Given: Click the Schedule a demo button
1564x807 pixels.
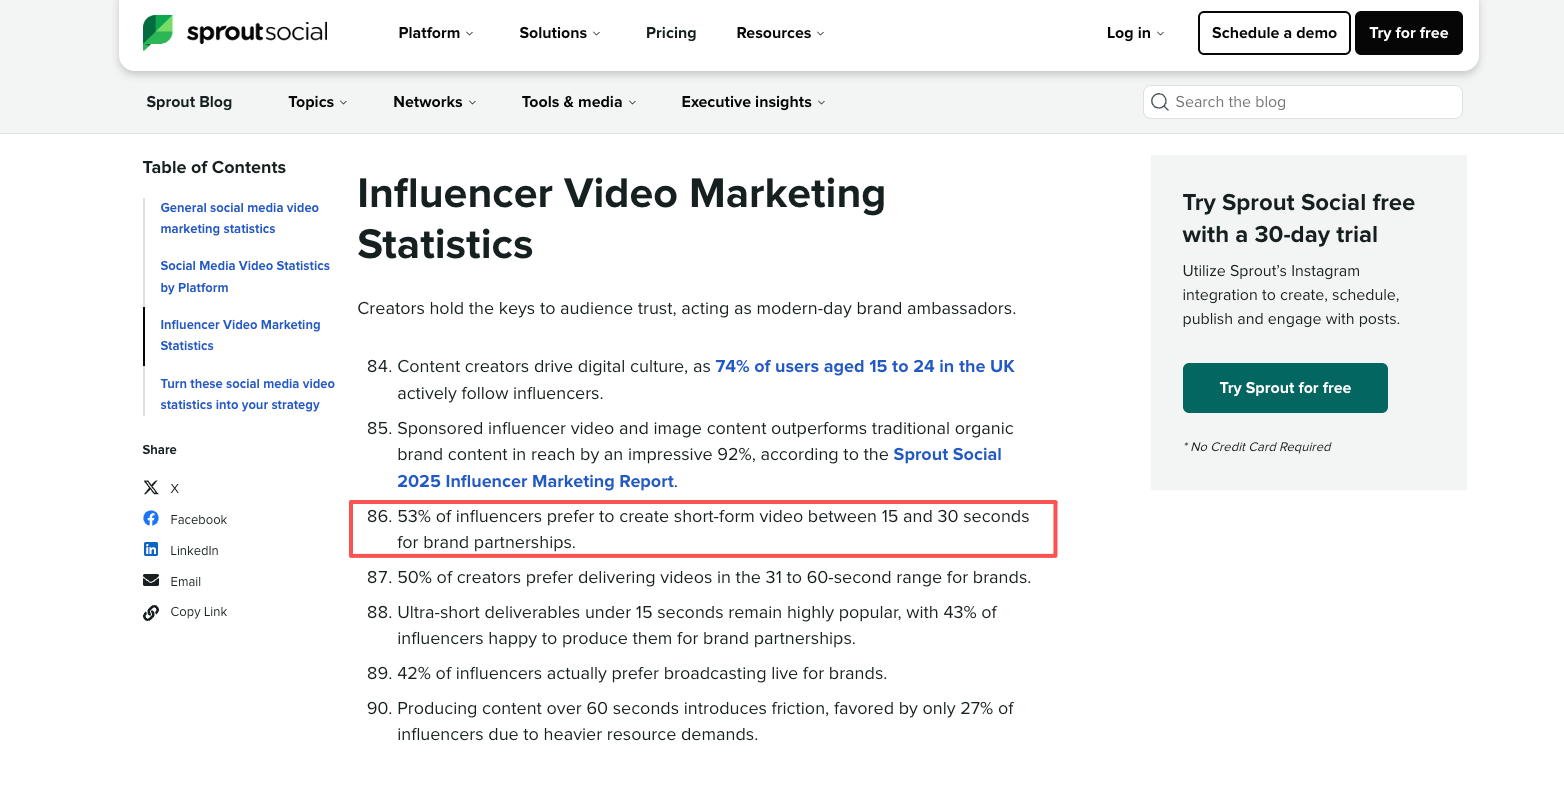Looking at the screenshot, I should point(1274,33).
